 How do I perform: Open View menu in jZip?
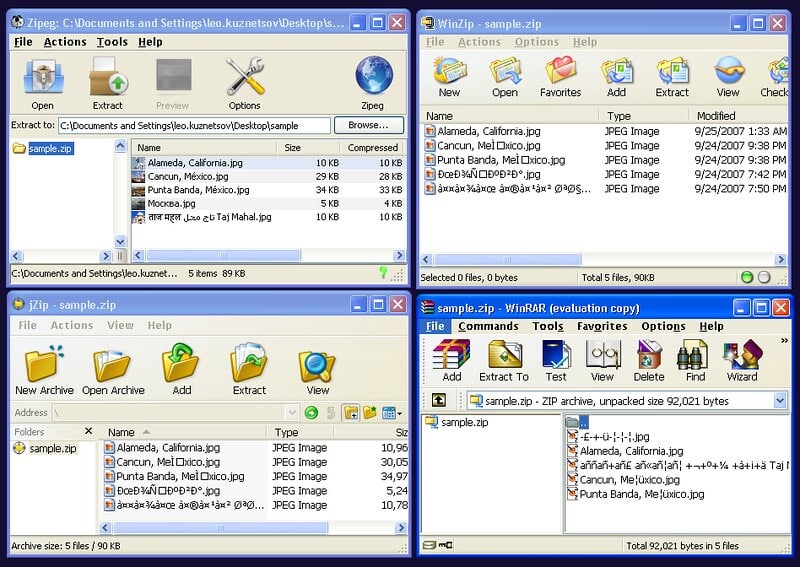(120, 325)
